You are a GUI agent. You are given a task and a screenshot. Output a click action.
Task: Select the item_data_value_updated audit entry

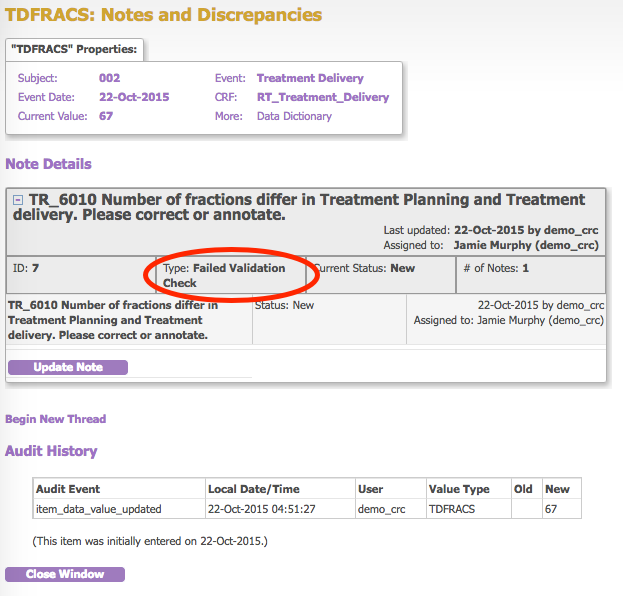click(98, 509)
